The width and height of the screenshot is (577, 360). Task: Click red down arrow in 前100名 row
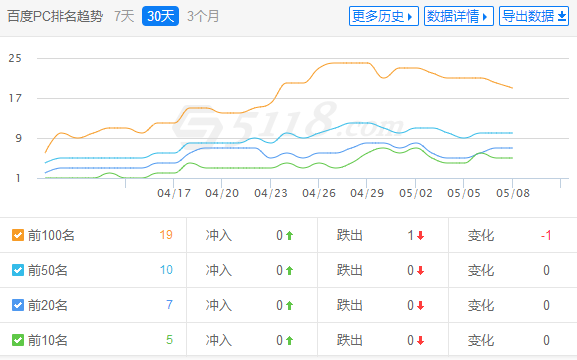tap(421, 235)
